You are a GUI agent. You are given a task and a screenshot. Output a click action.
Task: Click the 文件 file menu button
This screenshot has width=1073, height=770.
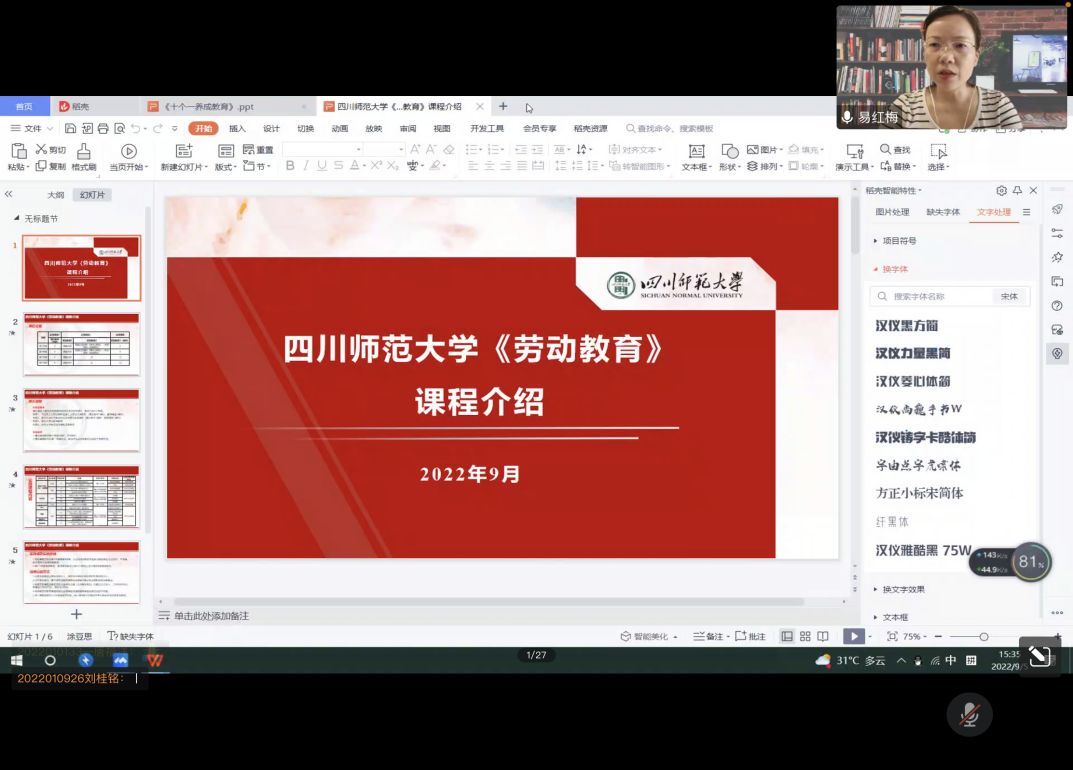pyautogui.click(x=31, y=128)
